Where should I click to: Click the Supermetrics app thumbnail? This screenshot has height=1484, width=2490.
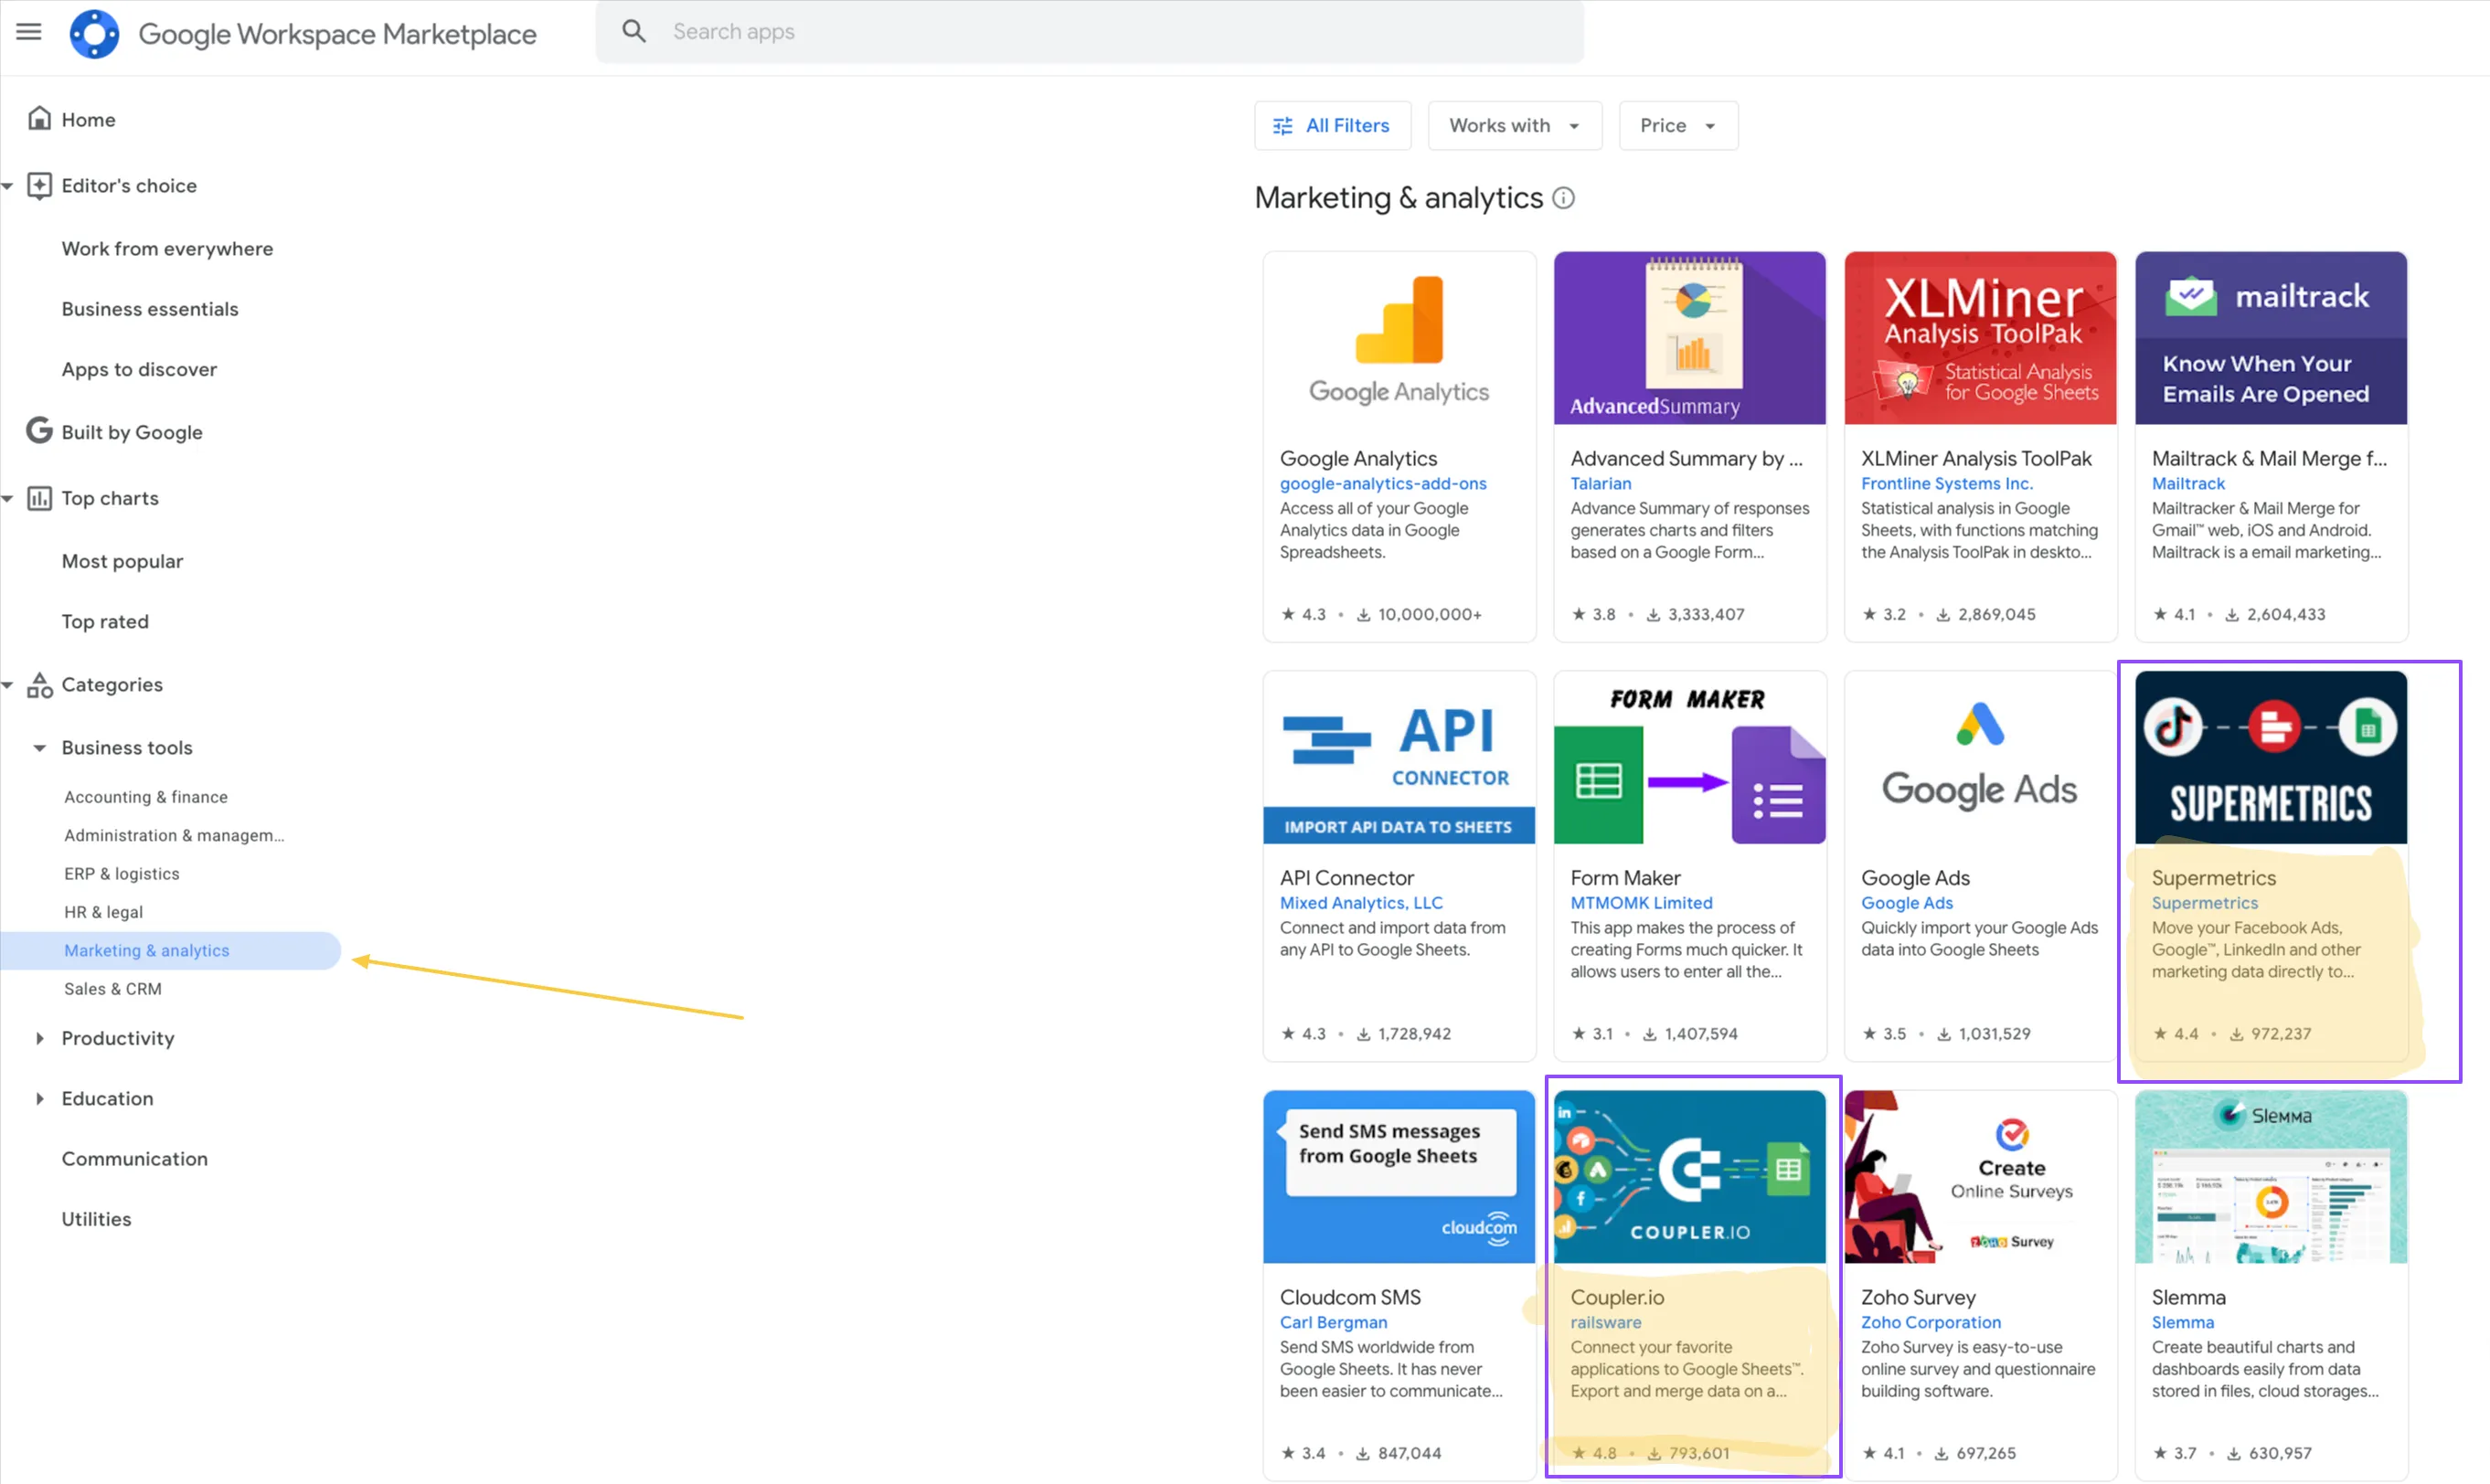pyautogui.click(x=2270, y=757)
